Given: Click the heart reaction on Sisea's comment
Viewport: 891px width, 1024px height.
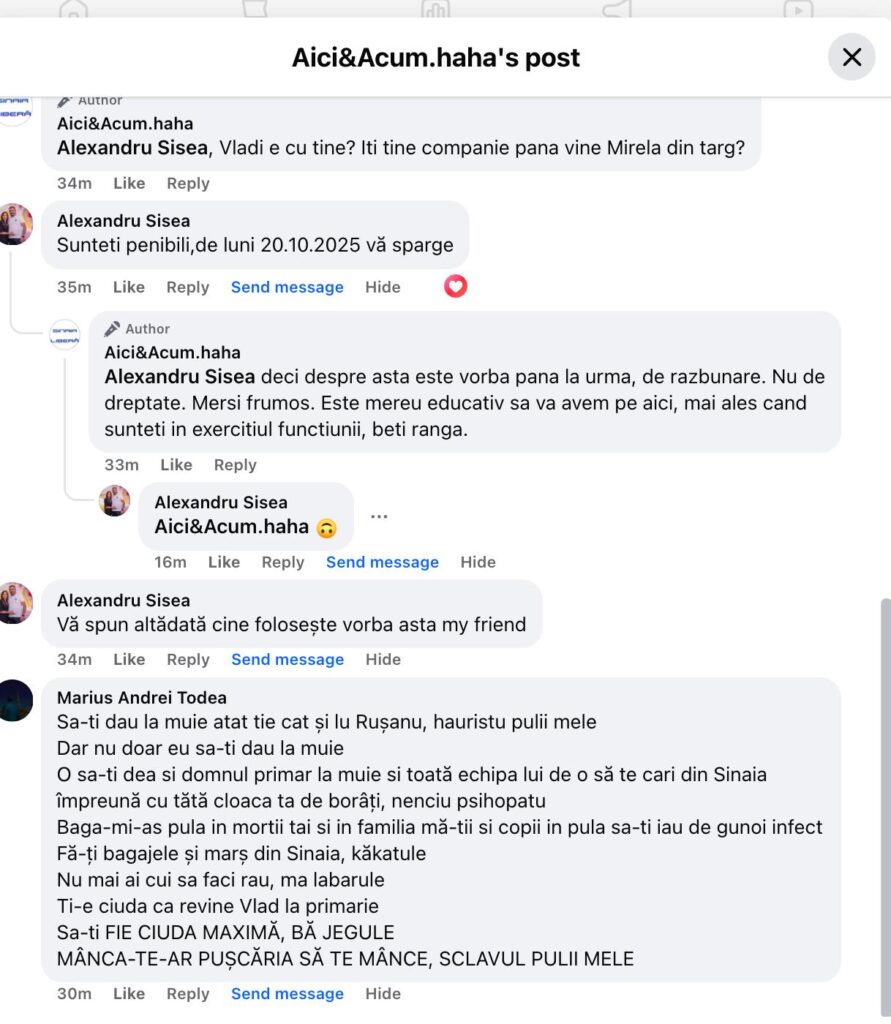Looking at the screenshot, I should point(456,287).
